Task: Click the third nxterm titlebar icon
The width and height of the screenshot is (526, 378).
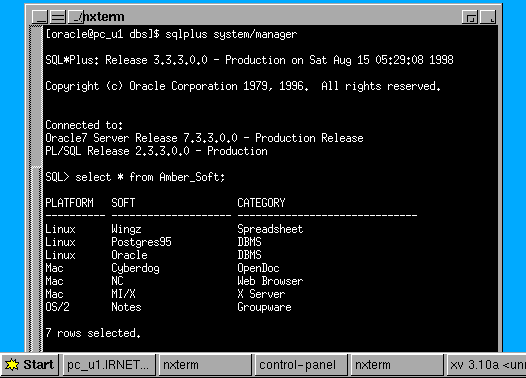Action: [x=75, y=17]
